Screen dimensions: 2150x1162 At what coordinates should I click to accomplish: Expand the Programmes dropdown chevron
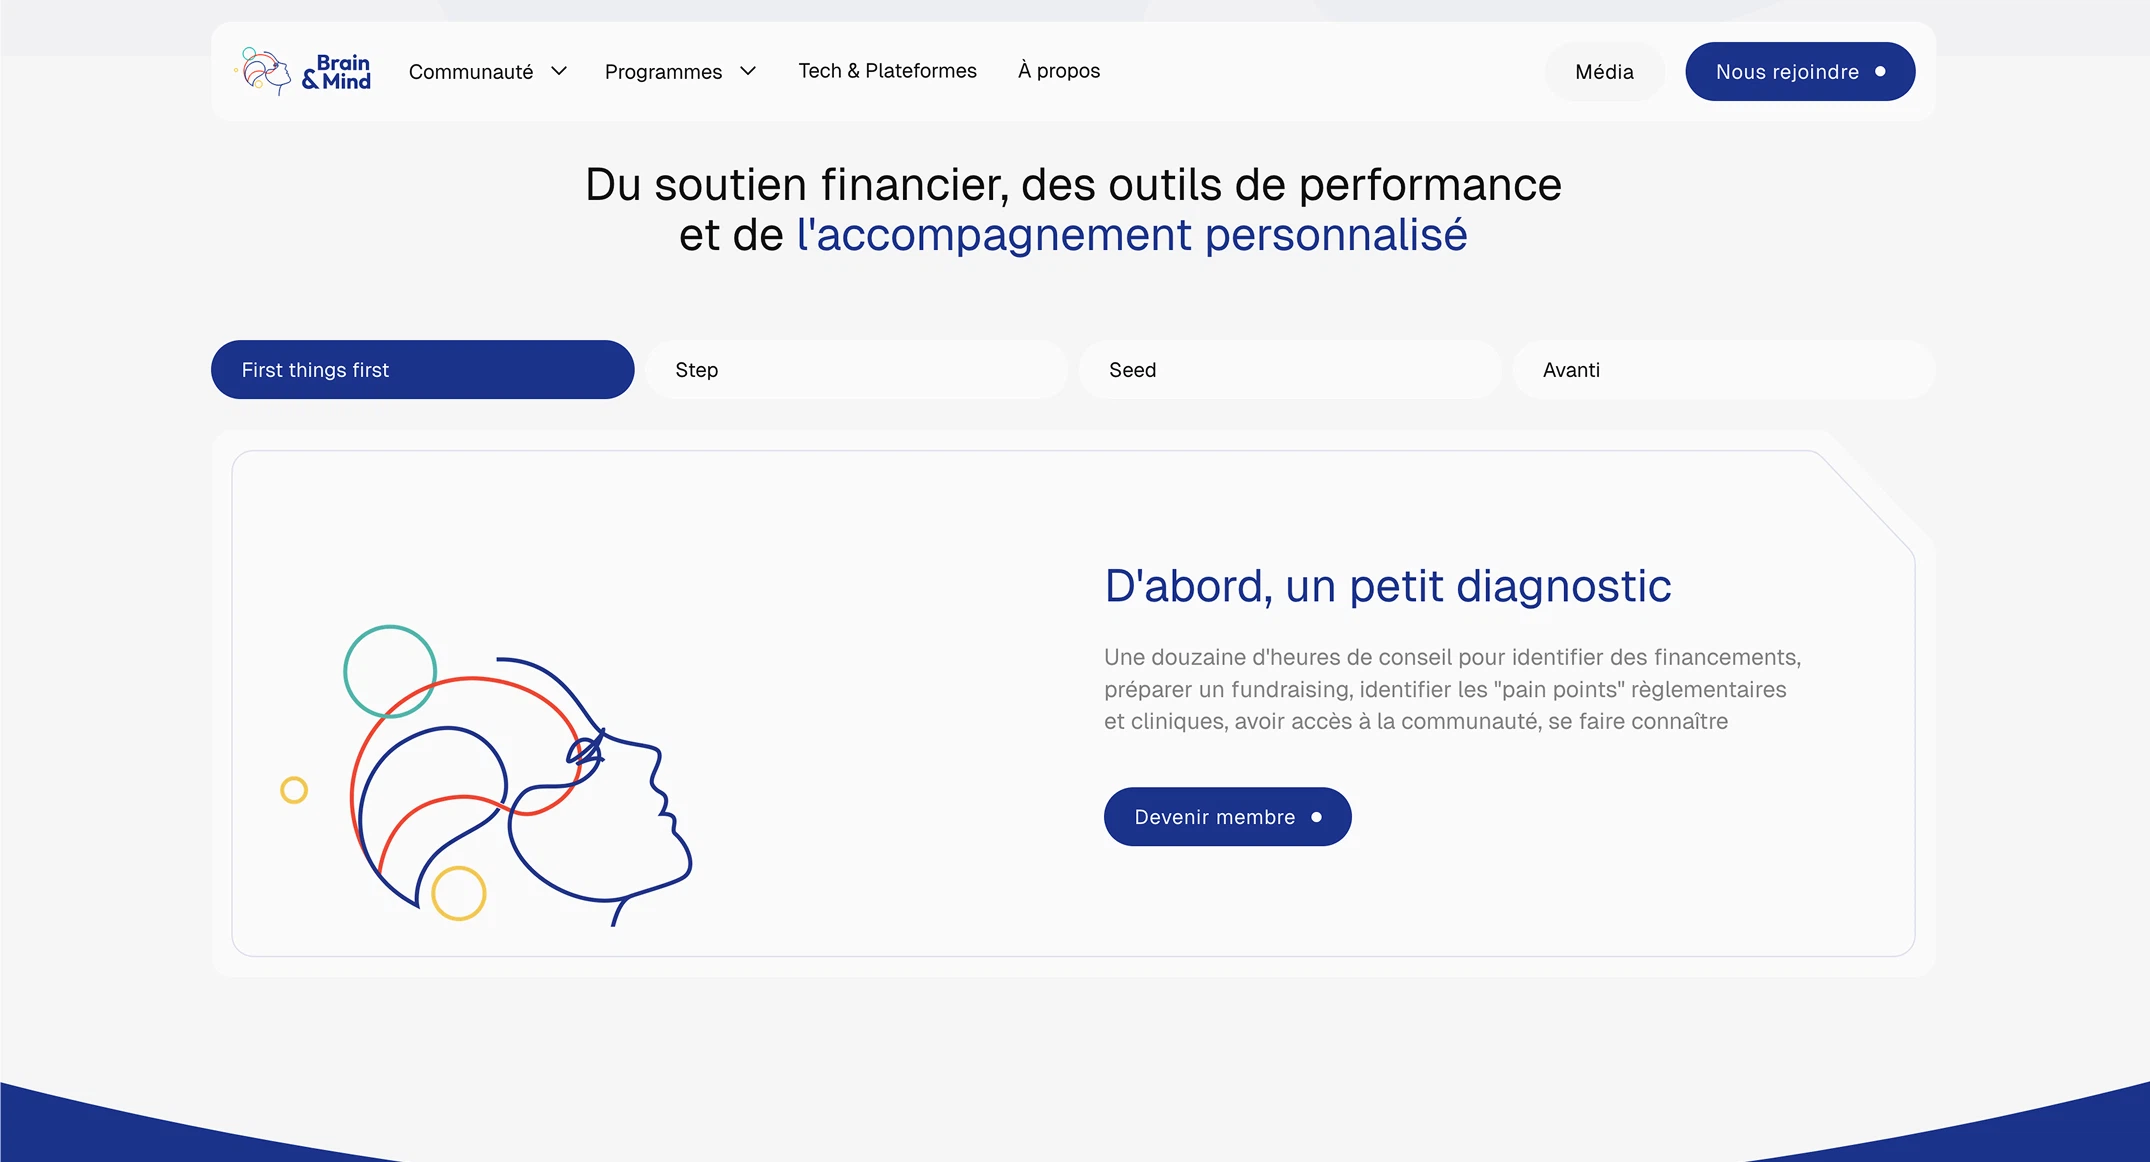point(748,71)
